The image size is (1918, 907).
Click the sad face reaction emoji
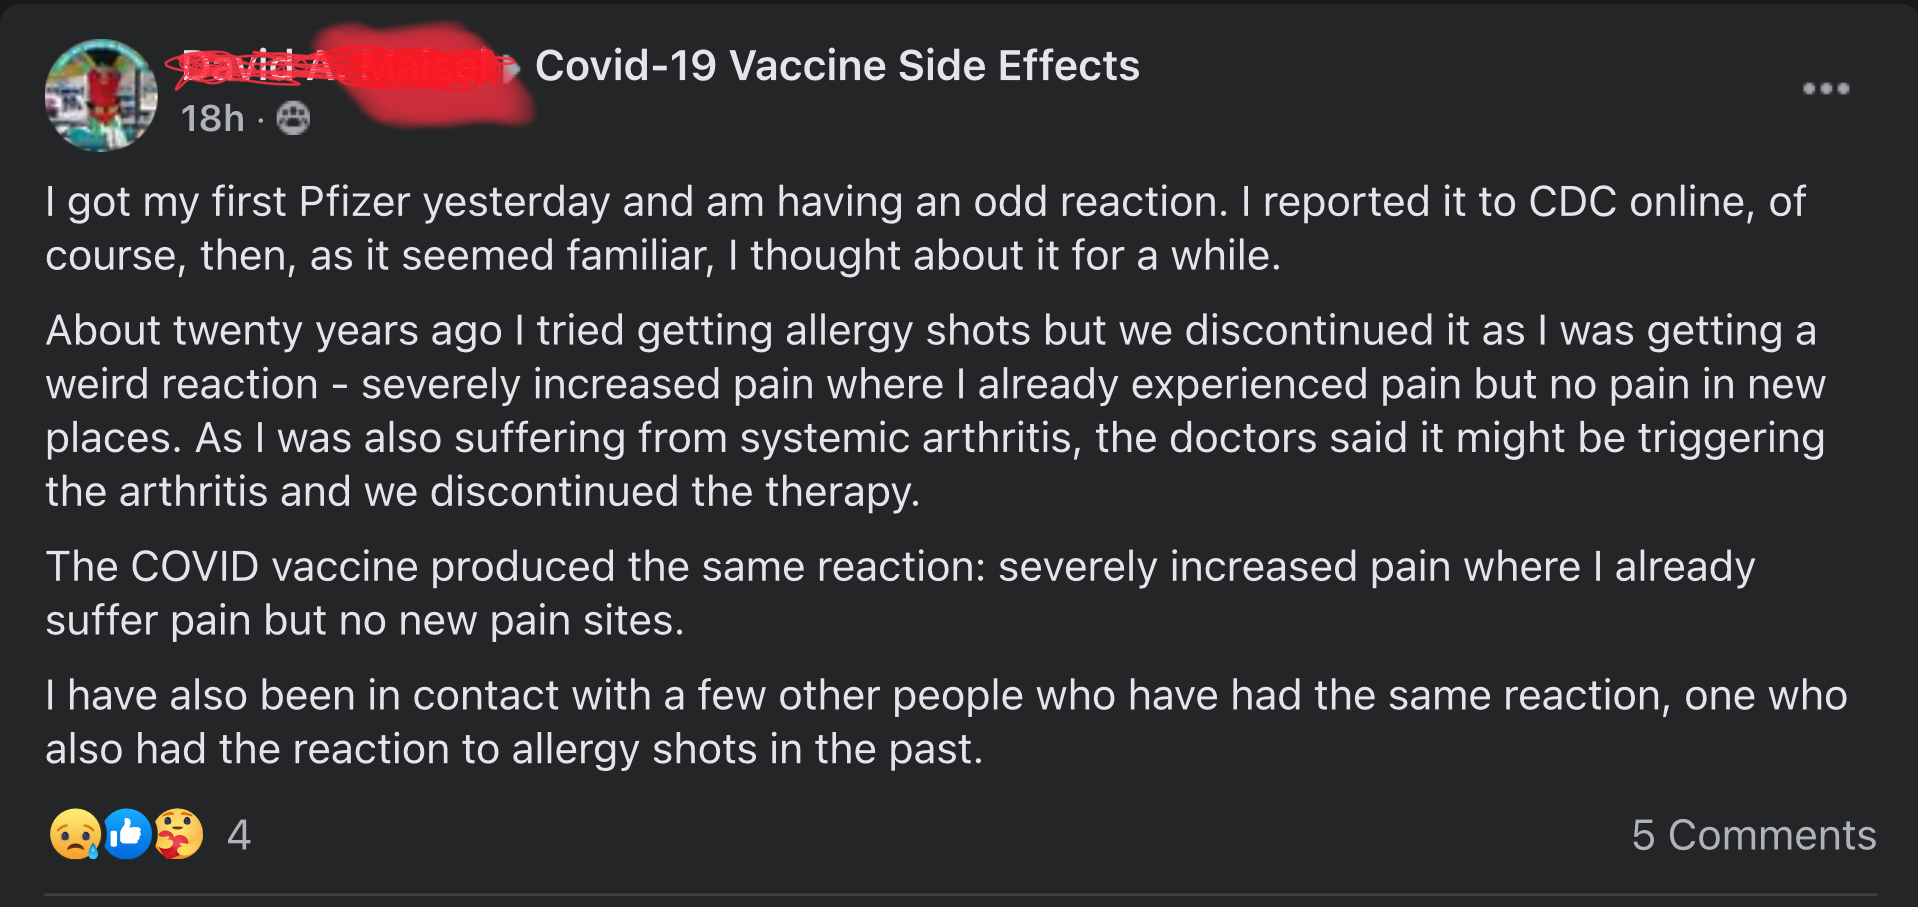pyautogui.click(x=75, y=834)
